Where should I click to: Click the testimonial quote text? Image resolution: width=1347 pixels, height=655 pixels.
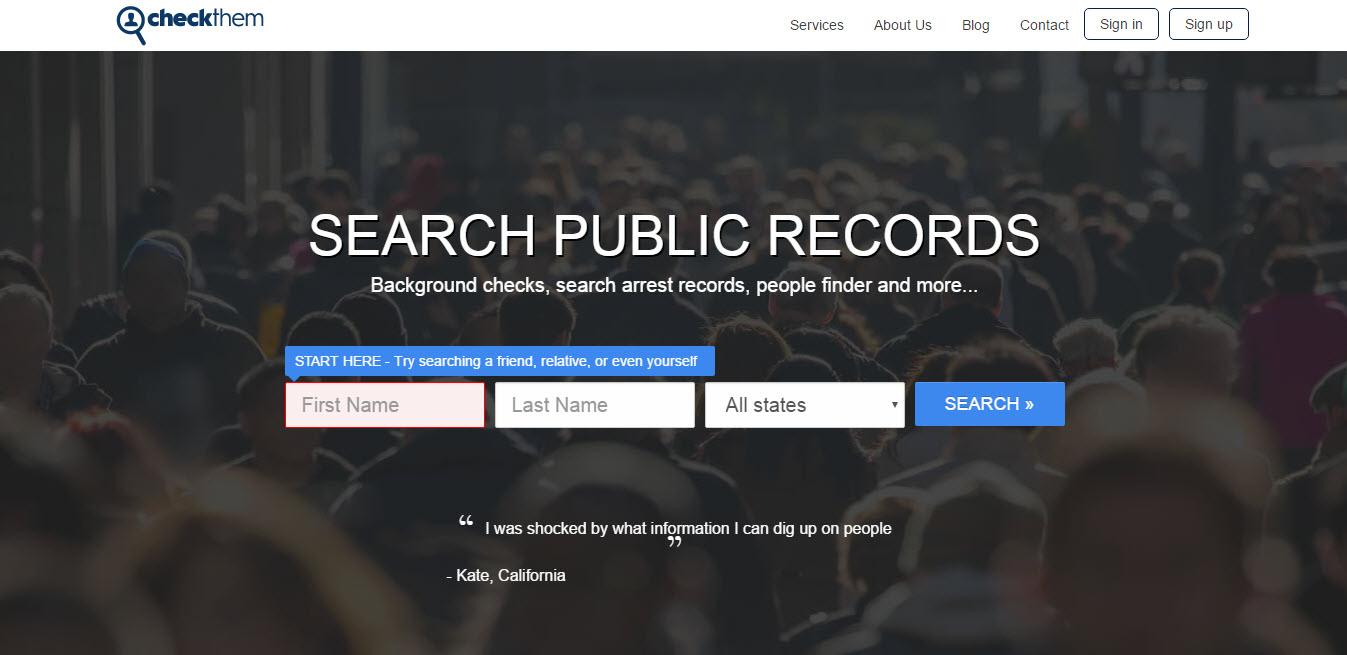(688, 528)
